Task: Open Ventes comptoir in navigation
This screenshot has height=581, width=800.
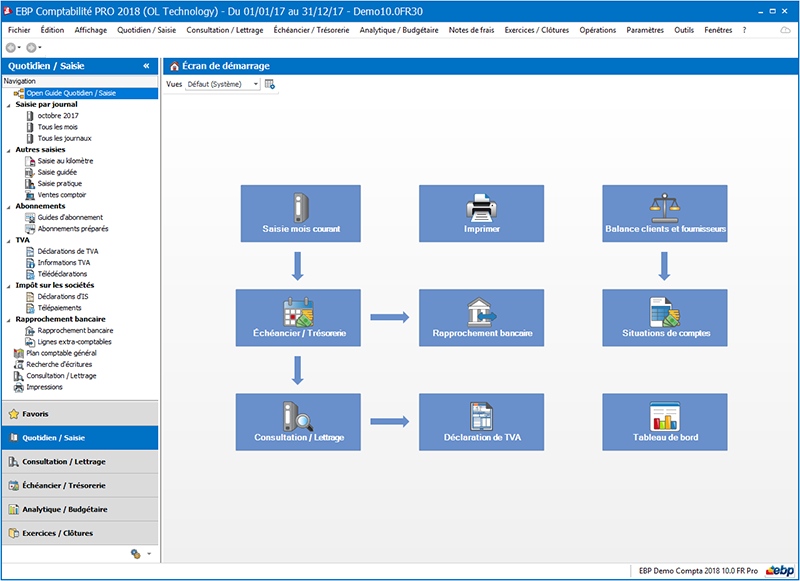Action: pos(62,195)
